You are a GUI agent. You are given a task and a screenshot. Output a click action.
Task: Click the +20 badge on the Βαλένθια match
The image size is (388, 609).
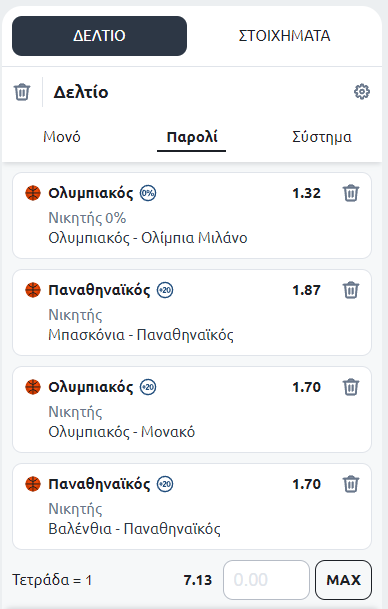(x=165, y=484)
